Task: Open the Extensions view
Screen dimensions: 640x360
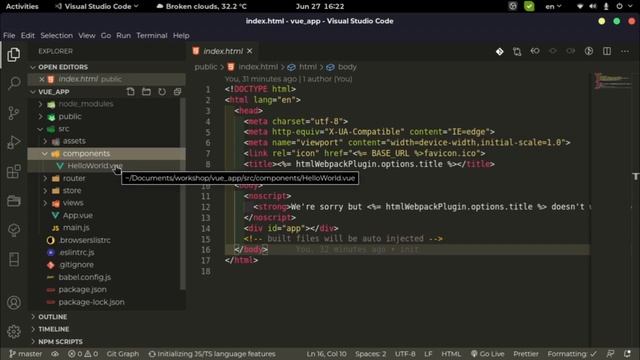Action: coord(13,171)
